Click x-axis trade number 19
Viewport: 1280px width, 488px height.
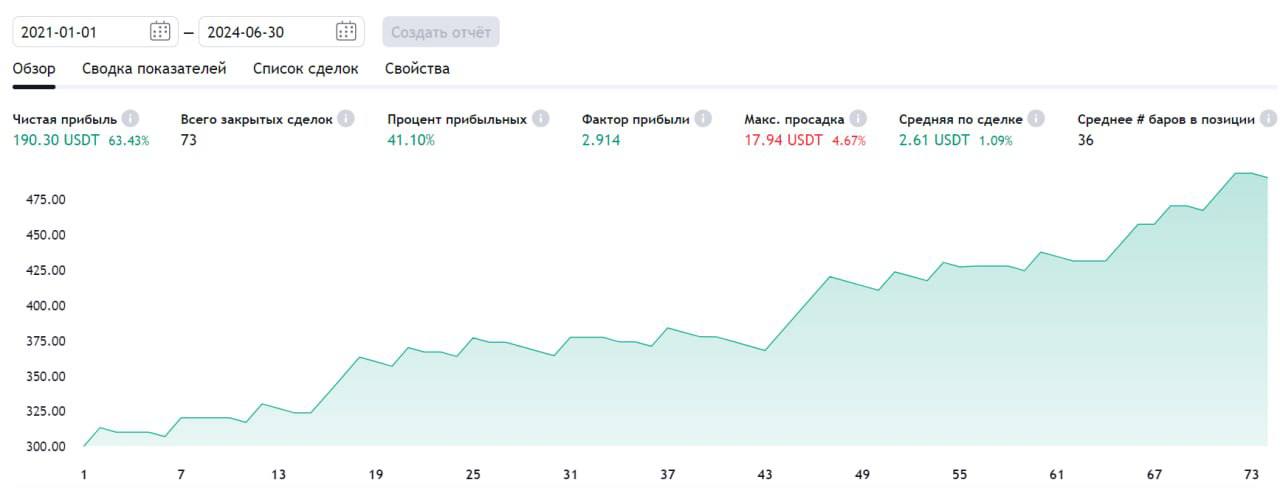(x=376, y=474)
